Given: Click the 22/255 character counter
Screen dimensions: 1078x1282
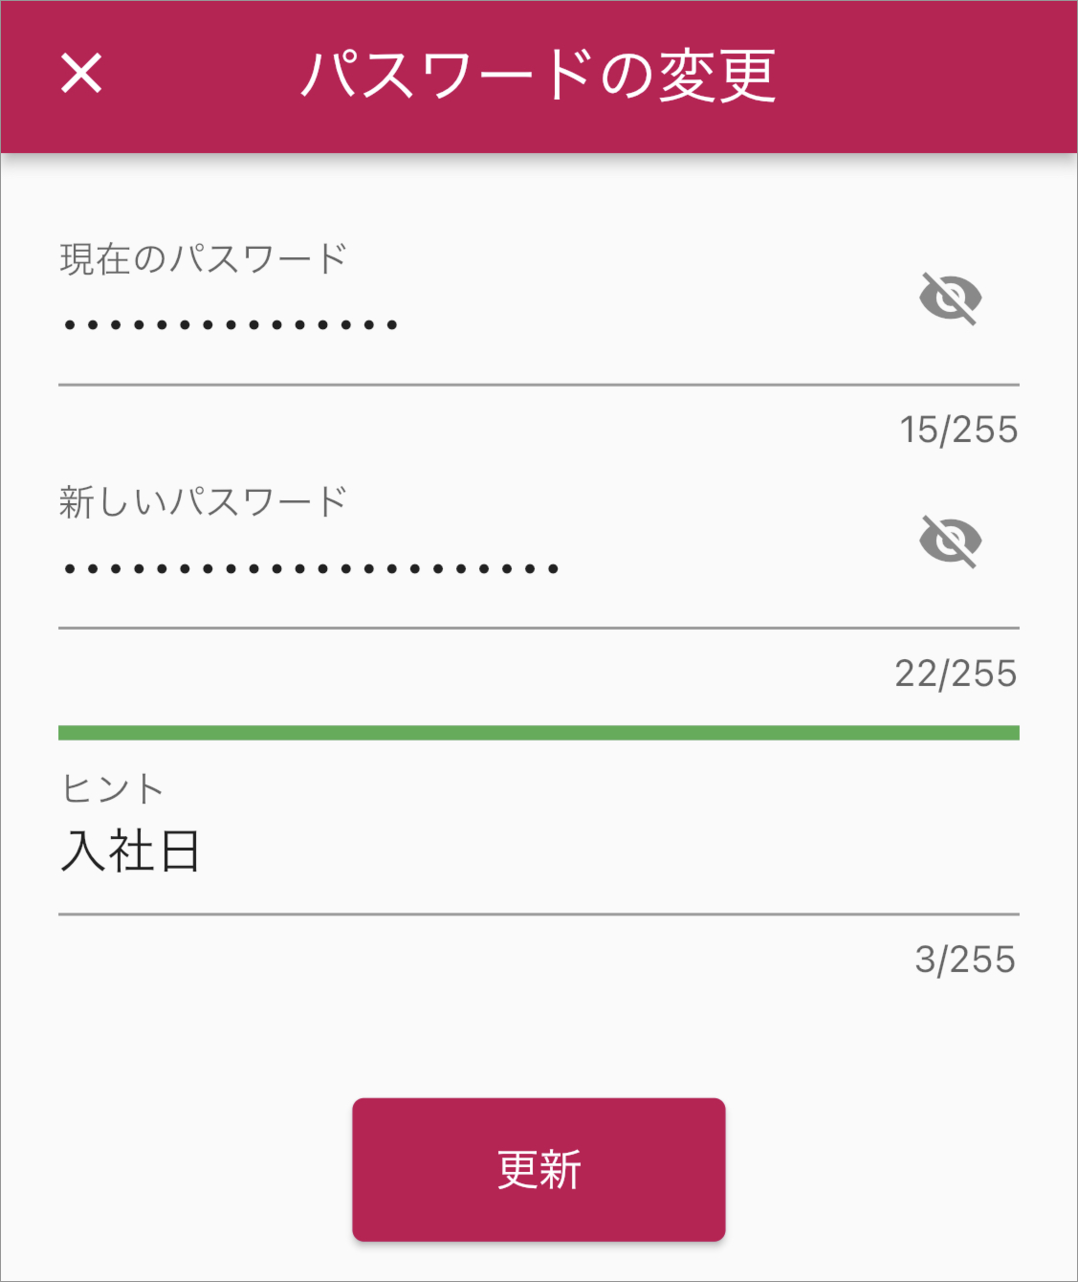Looking at the screenshot, I should pos(955,674).
